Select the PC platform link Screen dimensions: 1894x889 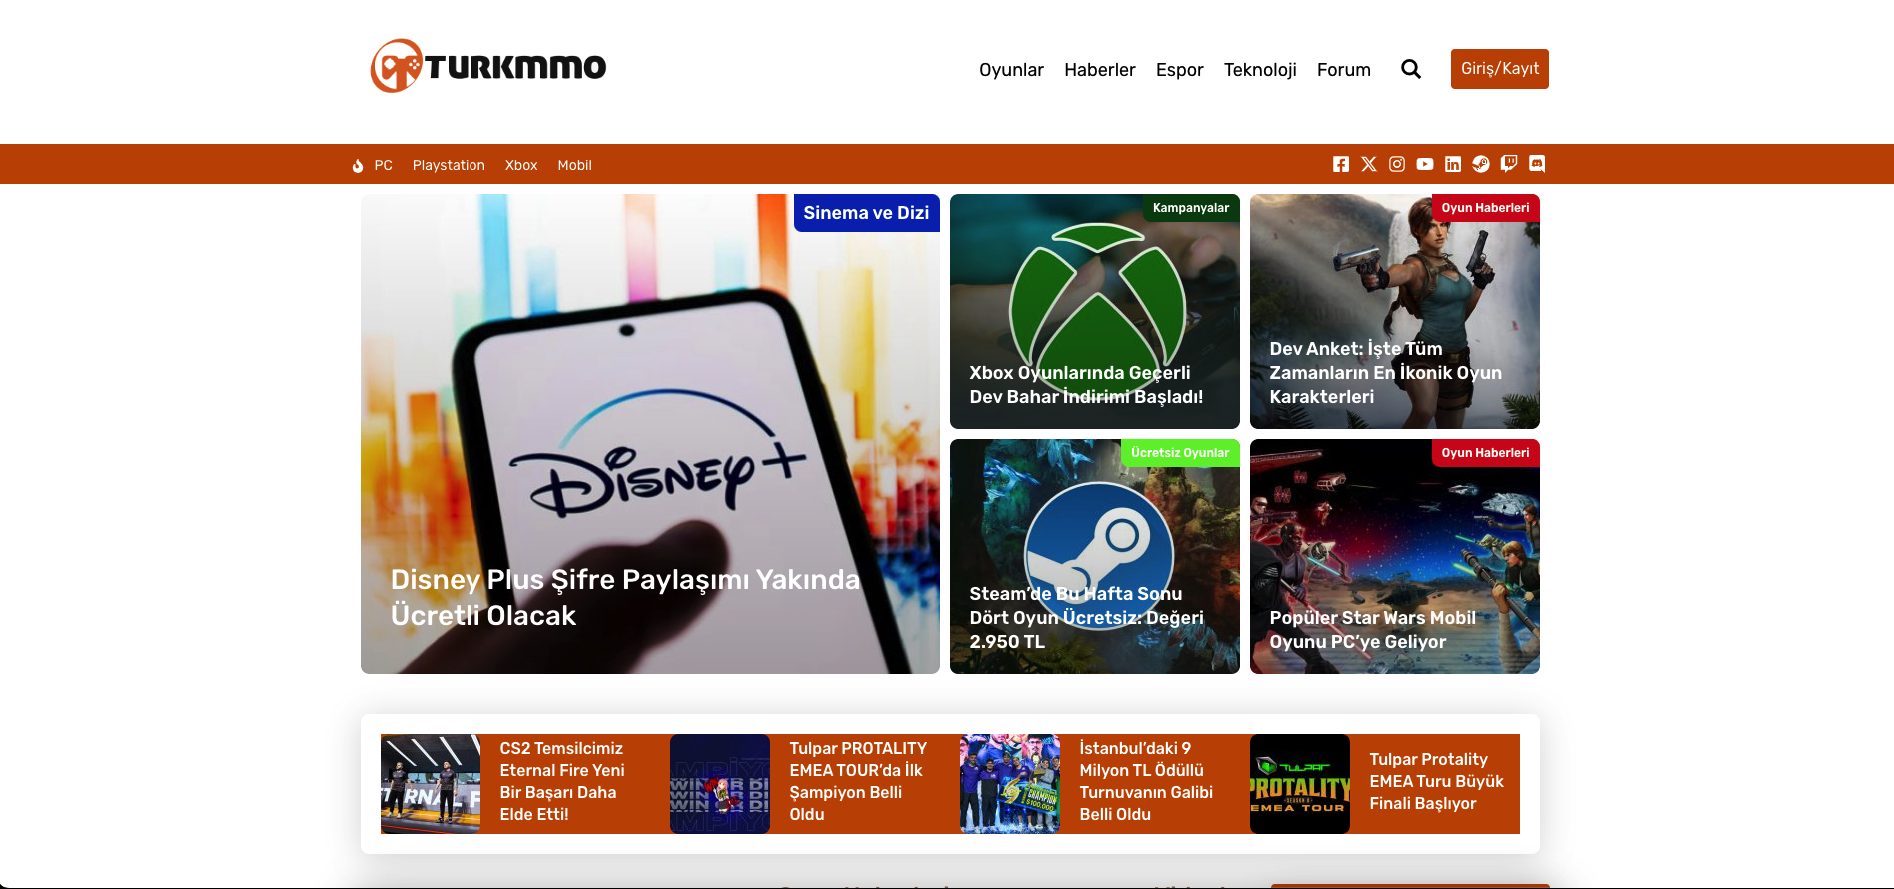[x=383, y=166]
